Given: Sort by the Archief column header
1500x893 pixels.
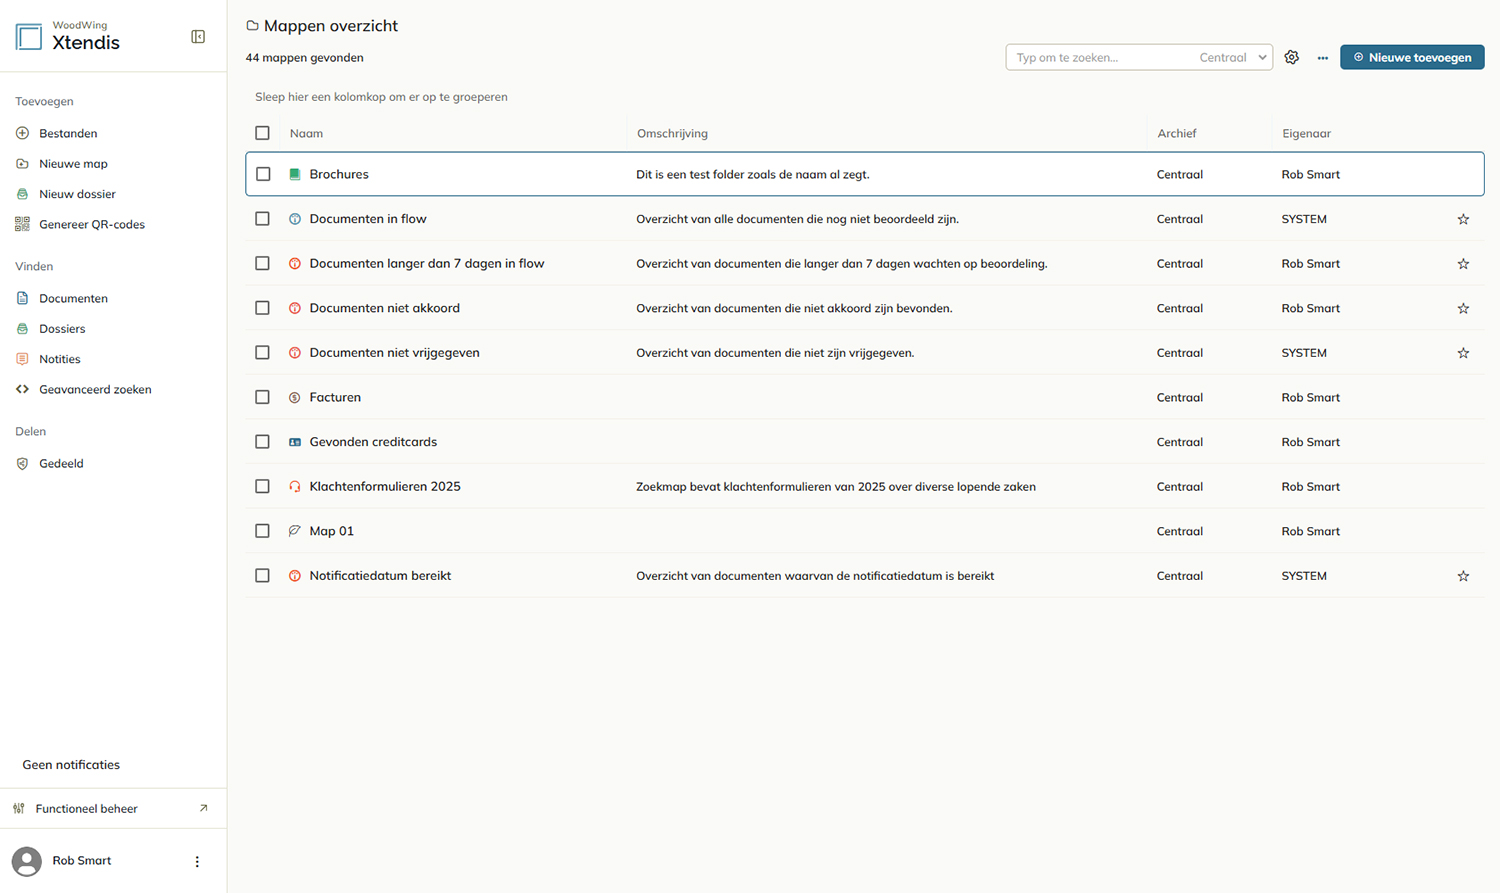Looking at the screenshot, I should click(x=1177, y=133).
